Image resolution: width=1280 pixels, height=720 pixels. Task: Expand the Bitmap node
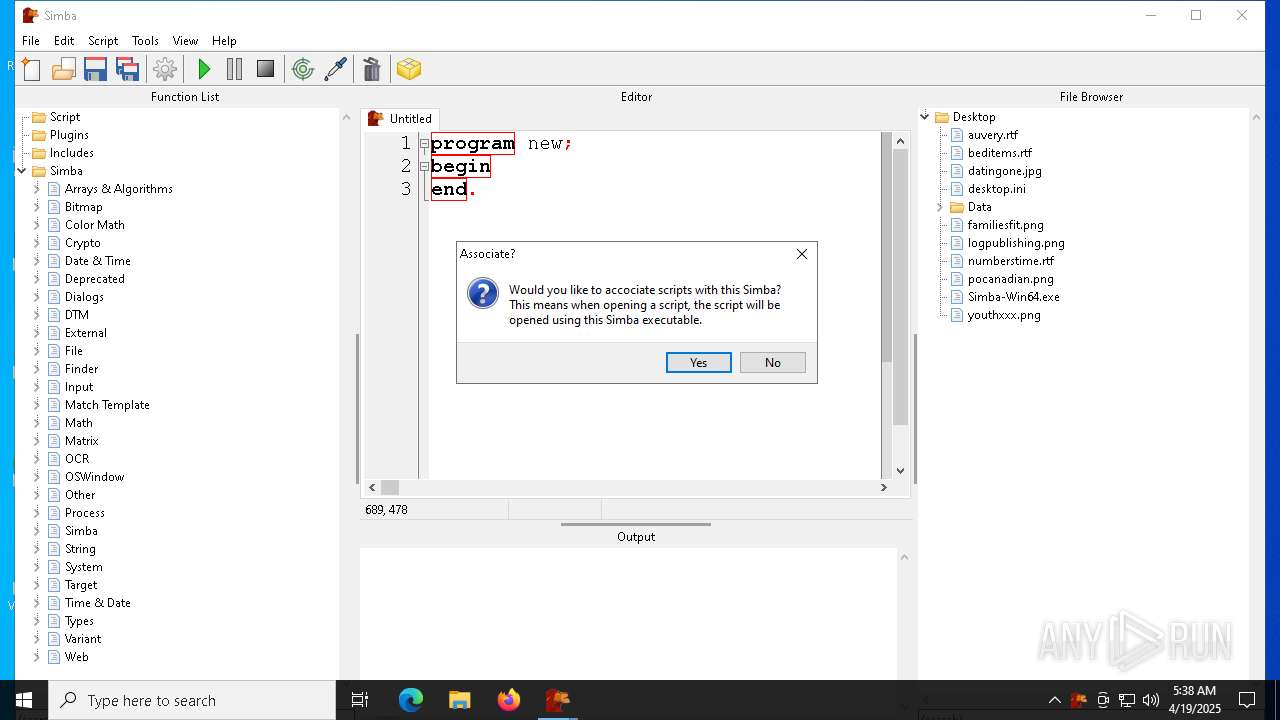[37, 207]
